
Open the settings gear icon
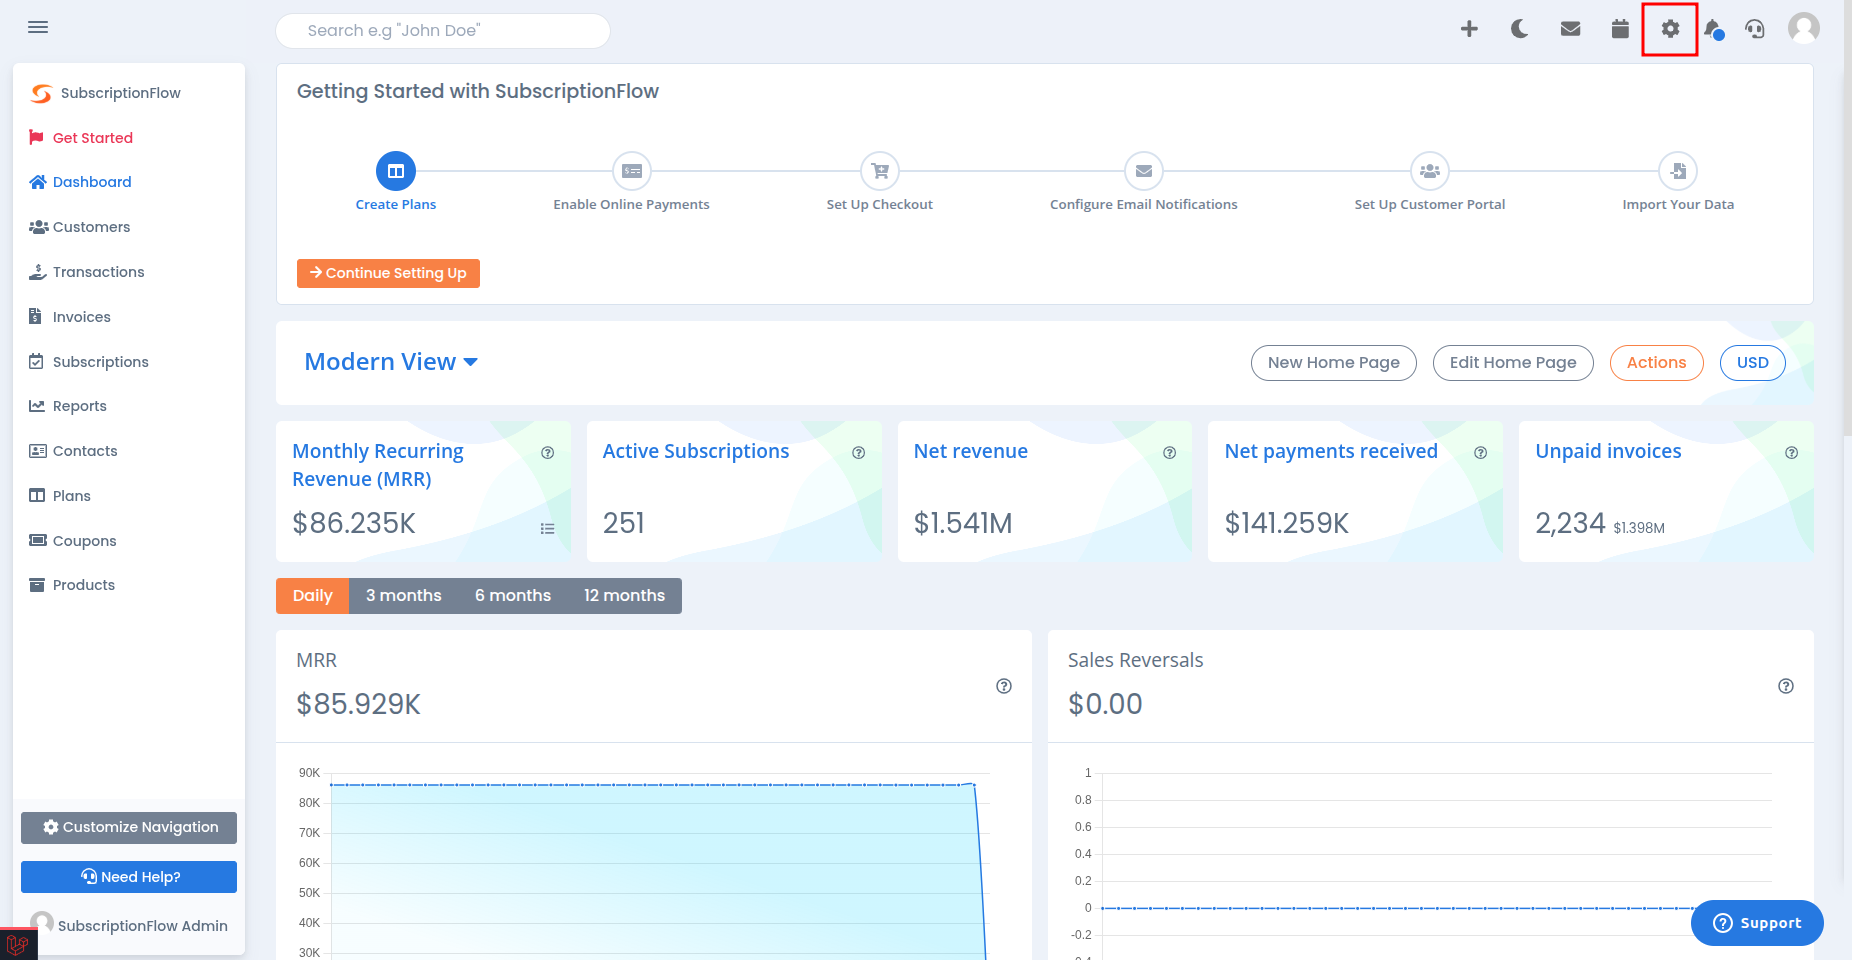(1668, 28)
